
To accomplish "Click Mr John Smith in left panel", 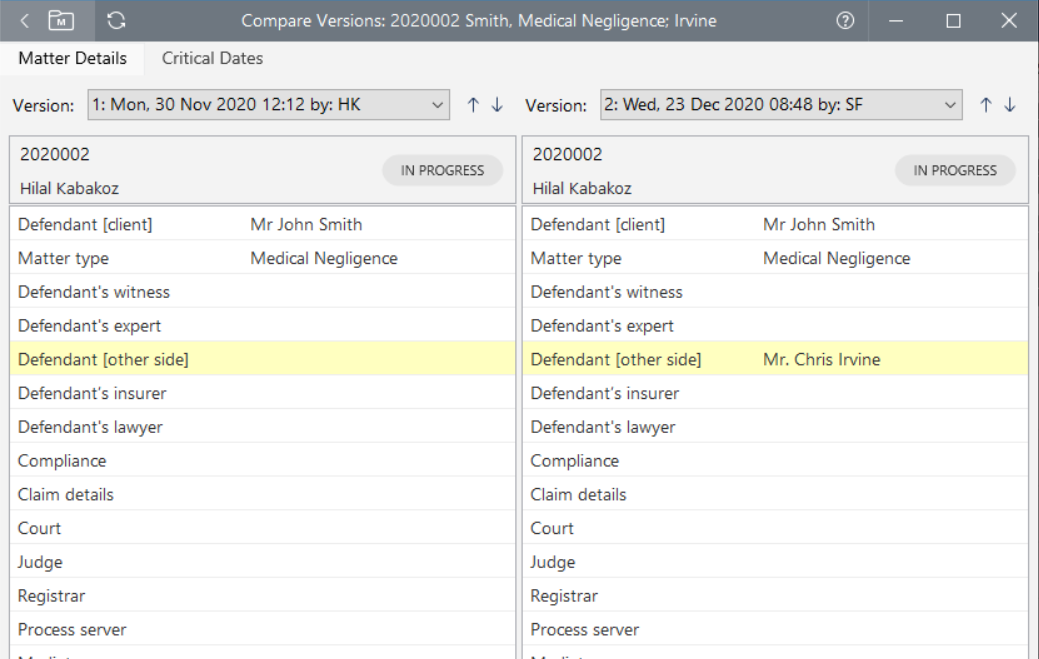I will click(x=306, y=224).
